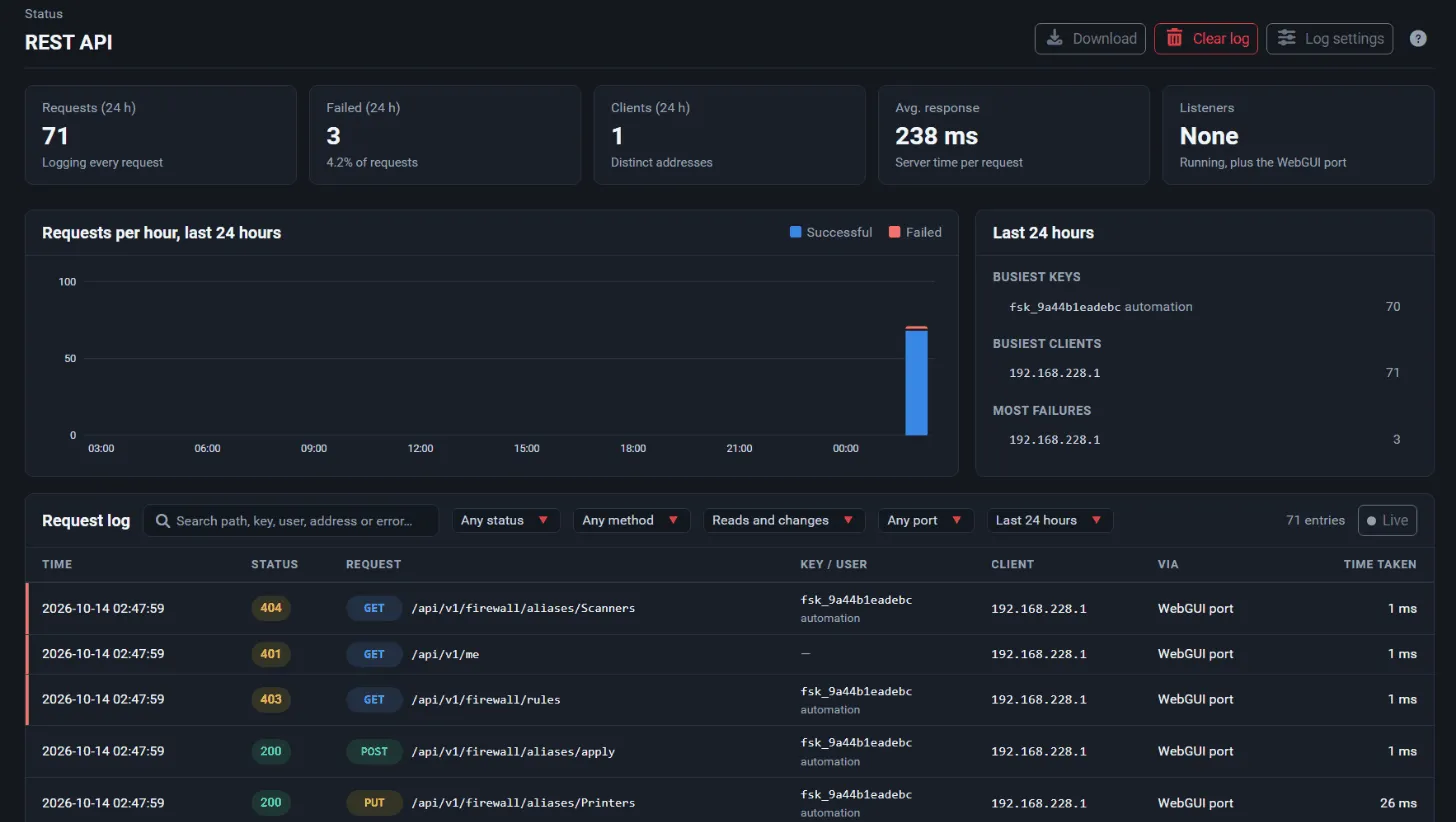Clear the request log
Screen dimensions: 1456x822
(x=1206, y=39)
